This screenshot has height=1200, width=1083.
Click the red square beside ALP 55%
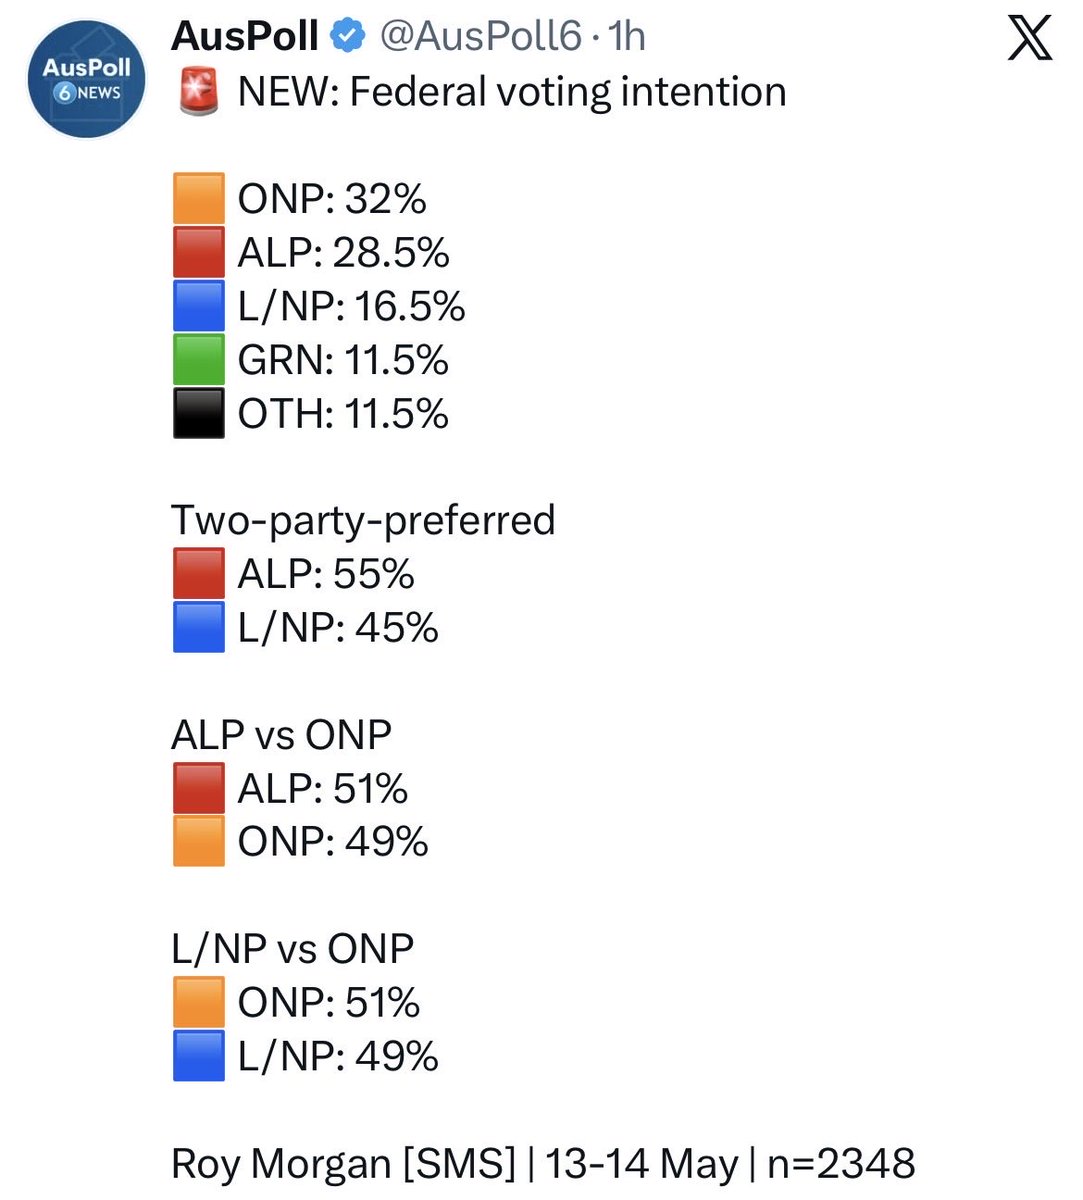pyautogui.click(x=198, y=574)
